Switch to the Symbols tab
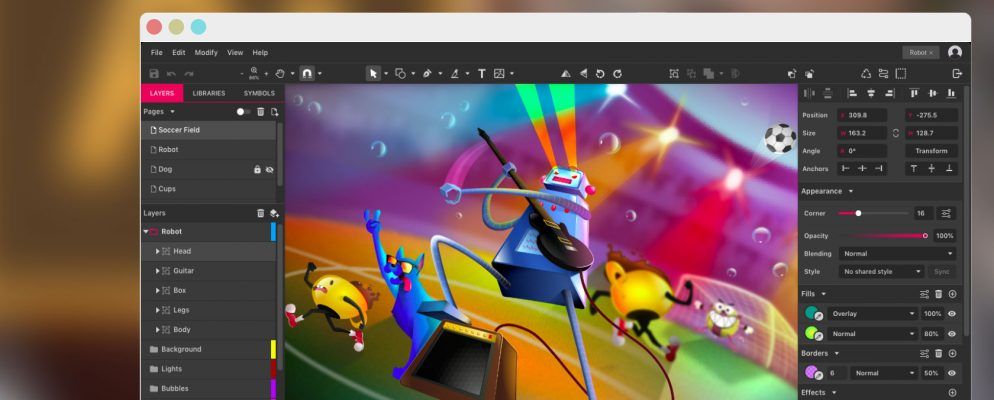This screenshot has width=994, height=400. pos(259,93)
